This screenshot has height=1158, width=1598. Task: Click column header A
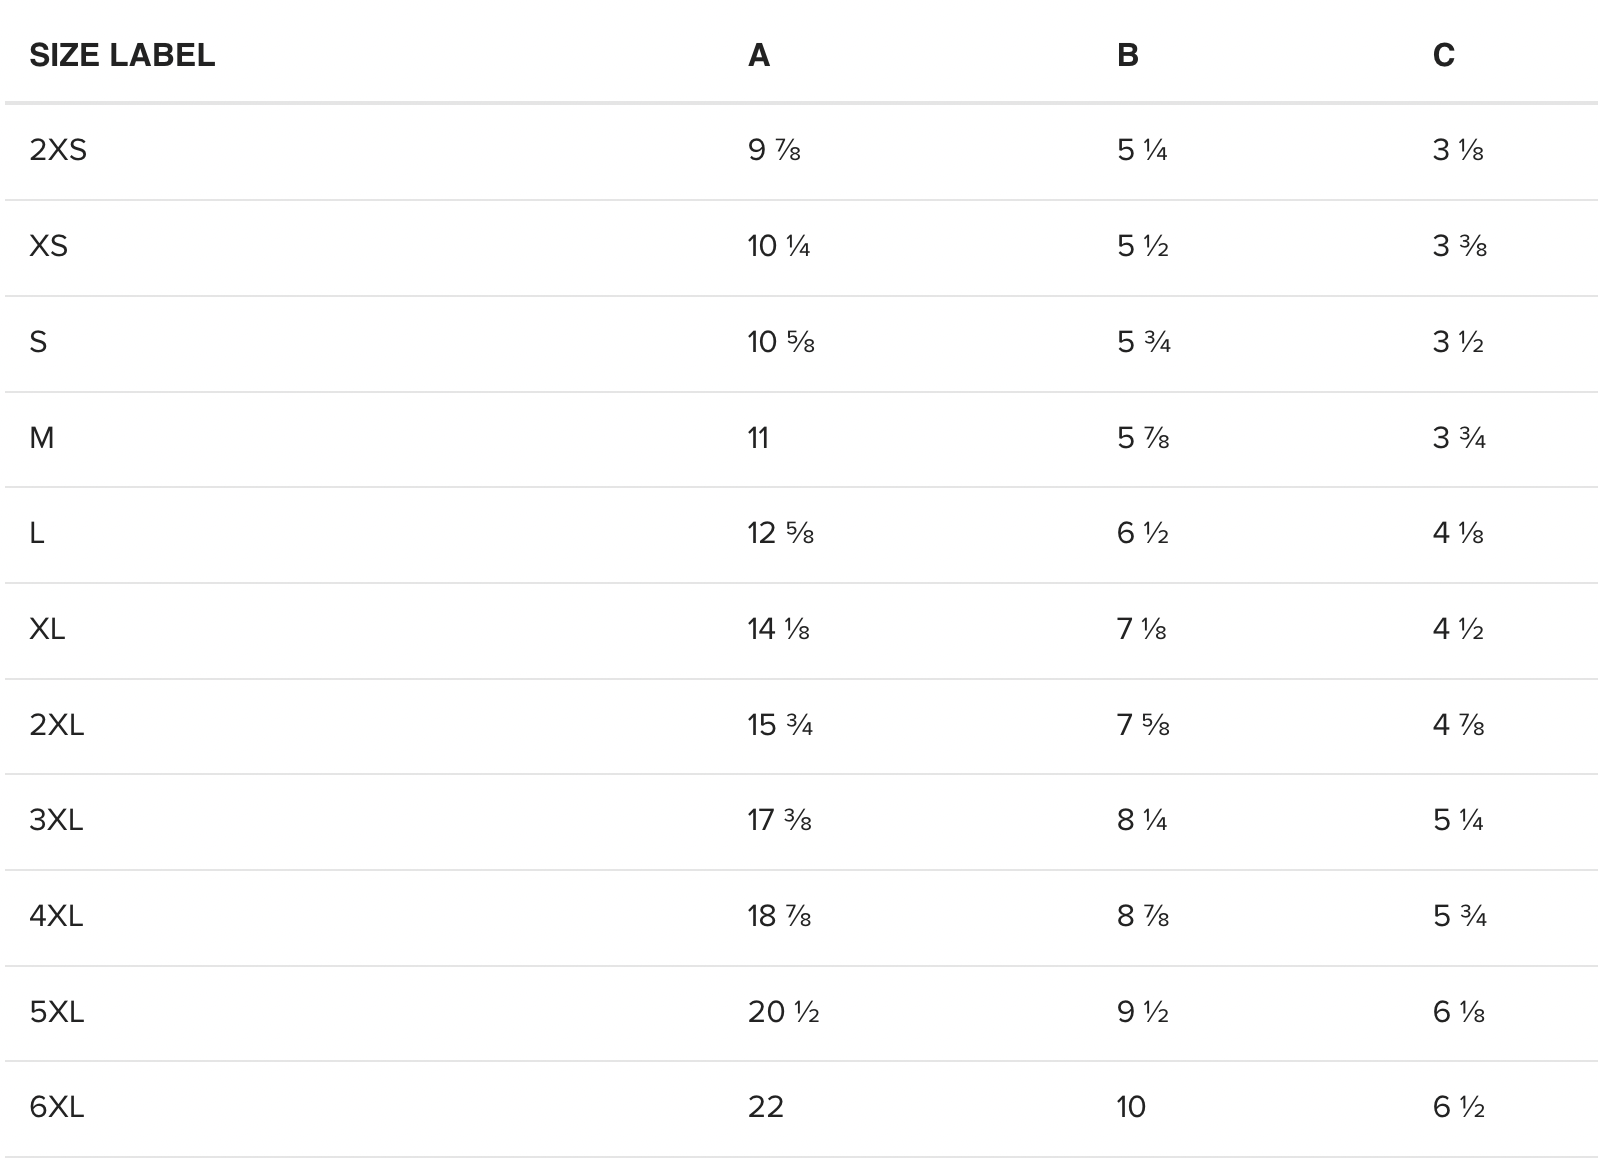point(759,55)
